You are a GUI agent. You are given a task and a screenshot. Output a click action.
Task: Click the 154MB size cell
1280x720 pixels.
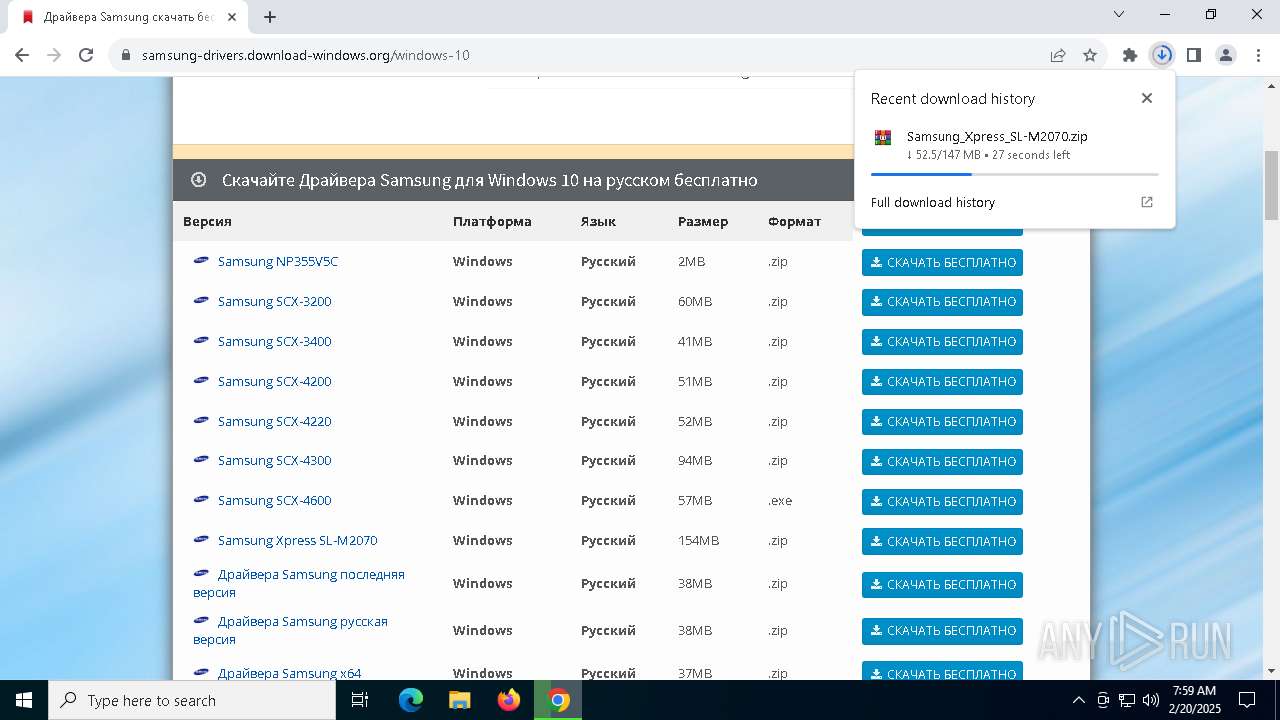698,540
